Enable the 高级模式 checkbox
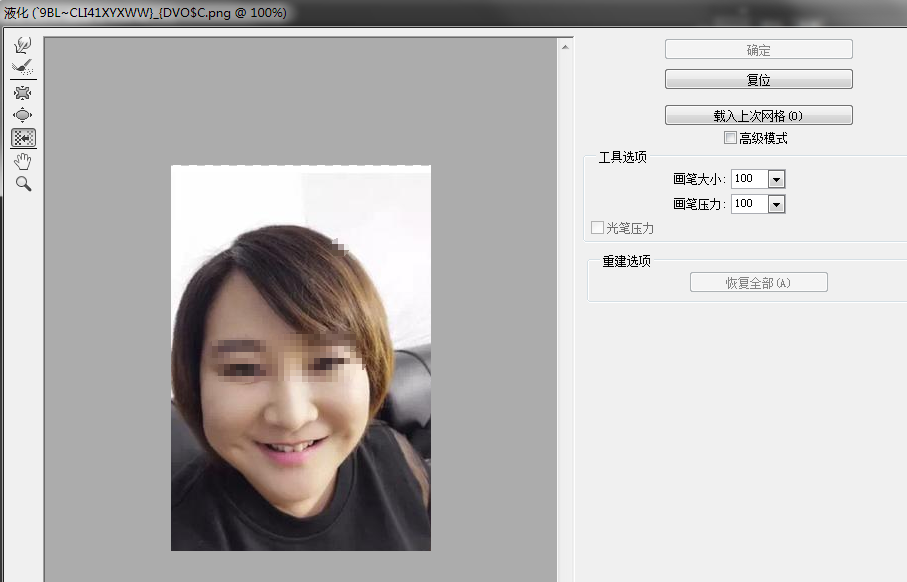This screenshot has width=907, height=582. pyautogui.click(x=730, y=138)
